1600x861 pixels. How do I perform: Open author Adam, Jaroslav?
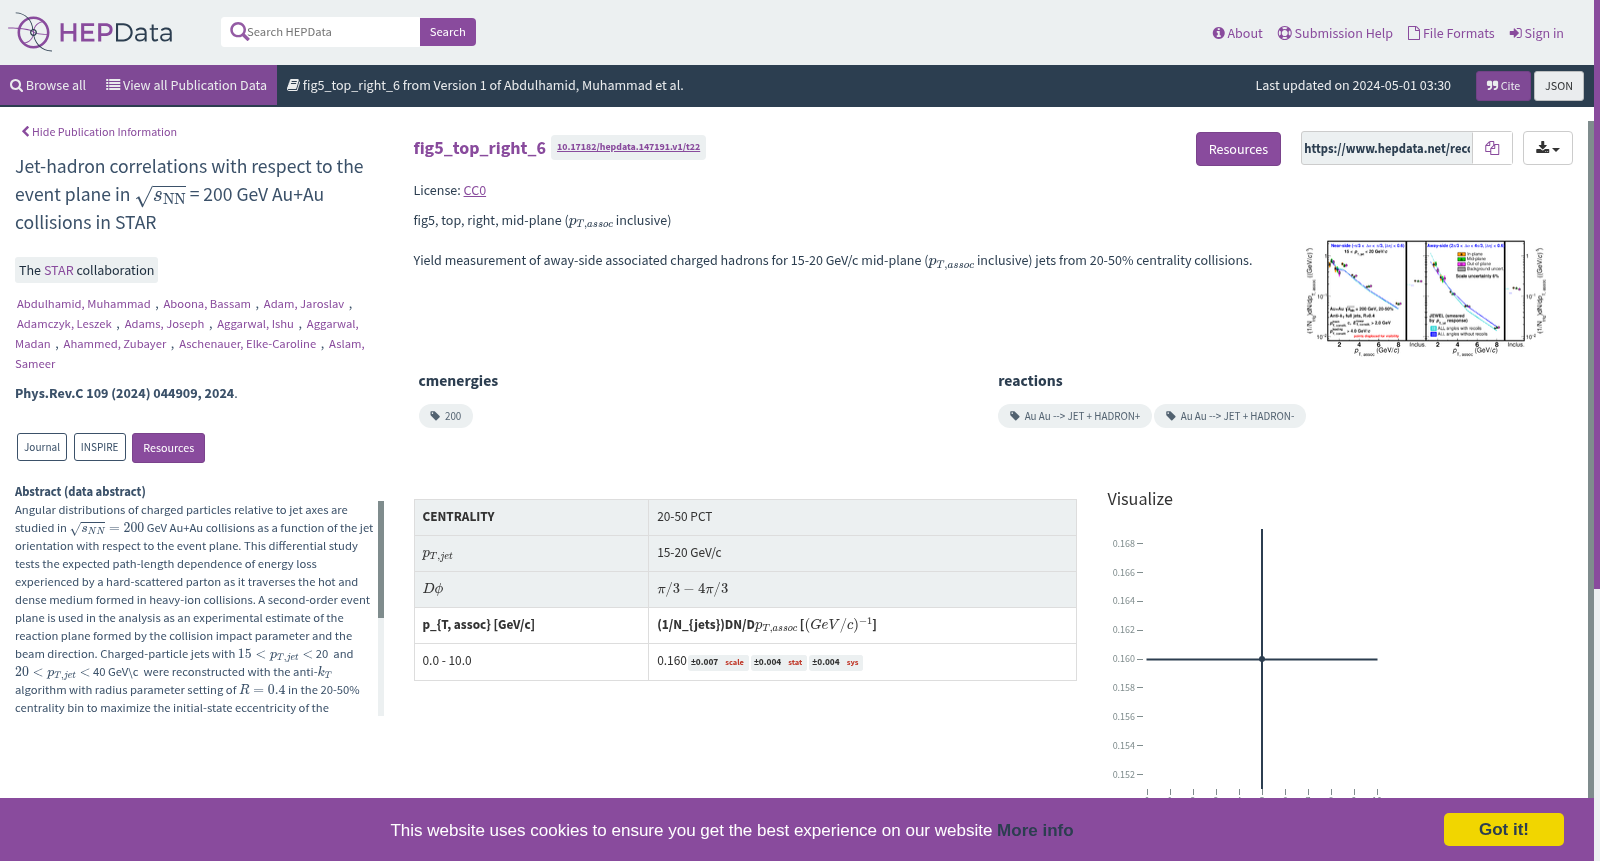[304, 304]
